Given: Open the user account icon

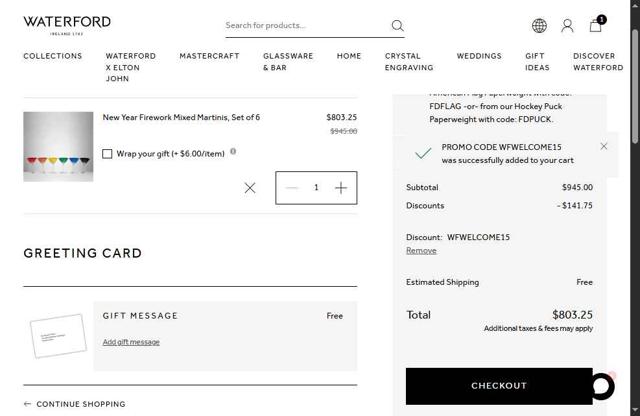Looking at the screenshot, I should point(567,26).
